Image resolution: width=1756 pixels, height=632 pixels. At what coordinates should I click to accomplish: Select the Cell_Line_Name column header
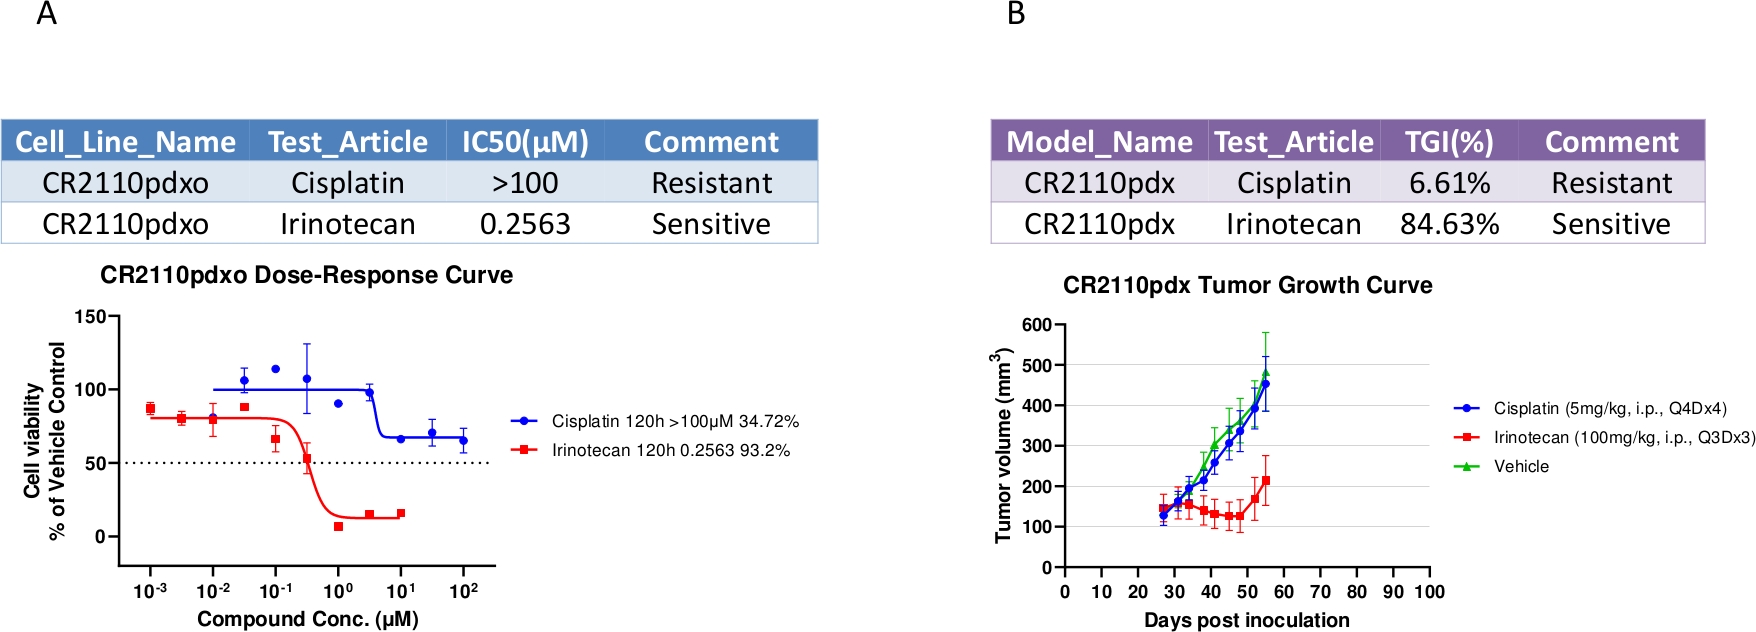point(125,142)
